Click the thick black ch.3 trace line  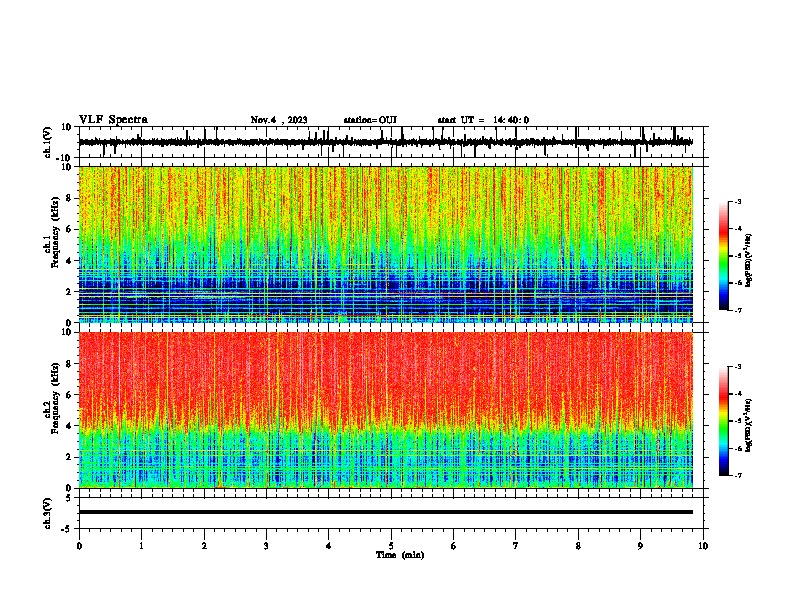pyautogui.click(x=386, y=512)
